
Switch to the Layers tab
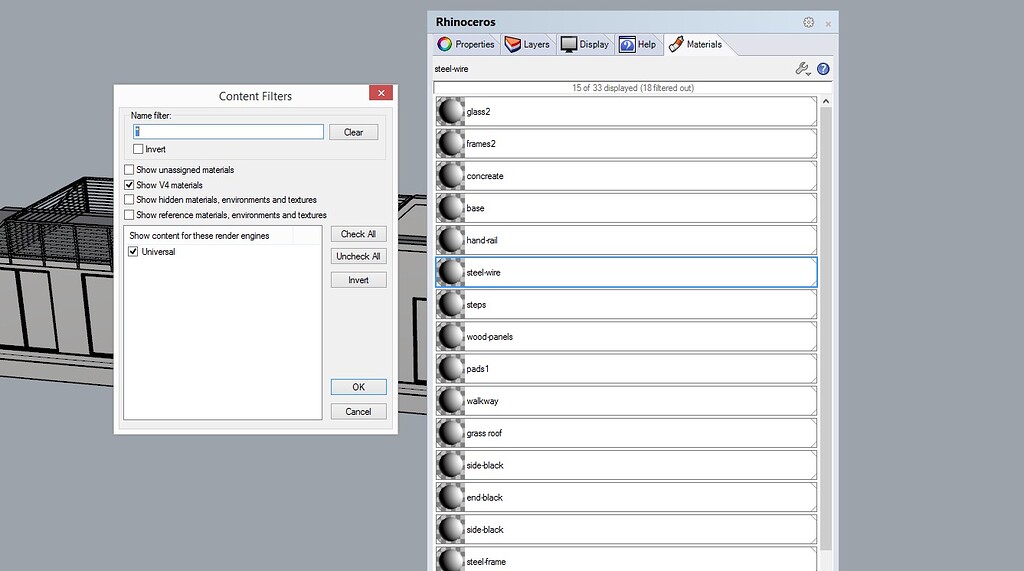pyautogui.click(x=527, y=44)
